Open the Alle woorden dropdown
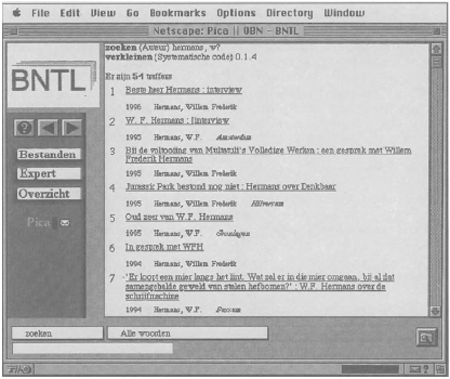This screenshot has height=379, width=450. [x=187, y=333]
